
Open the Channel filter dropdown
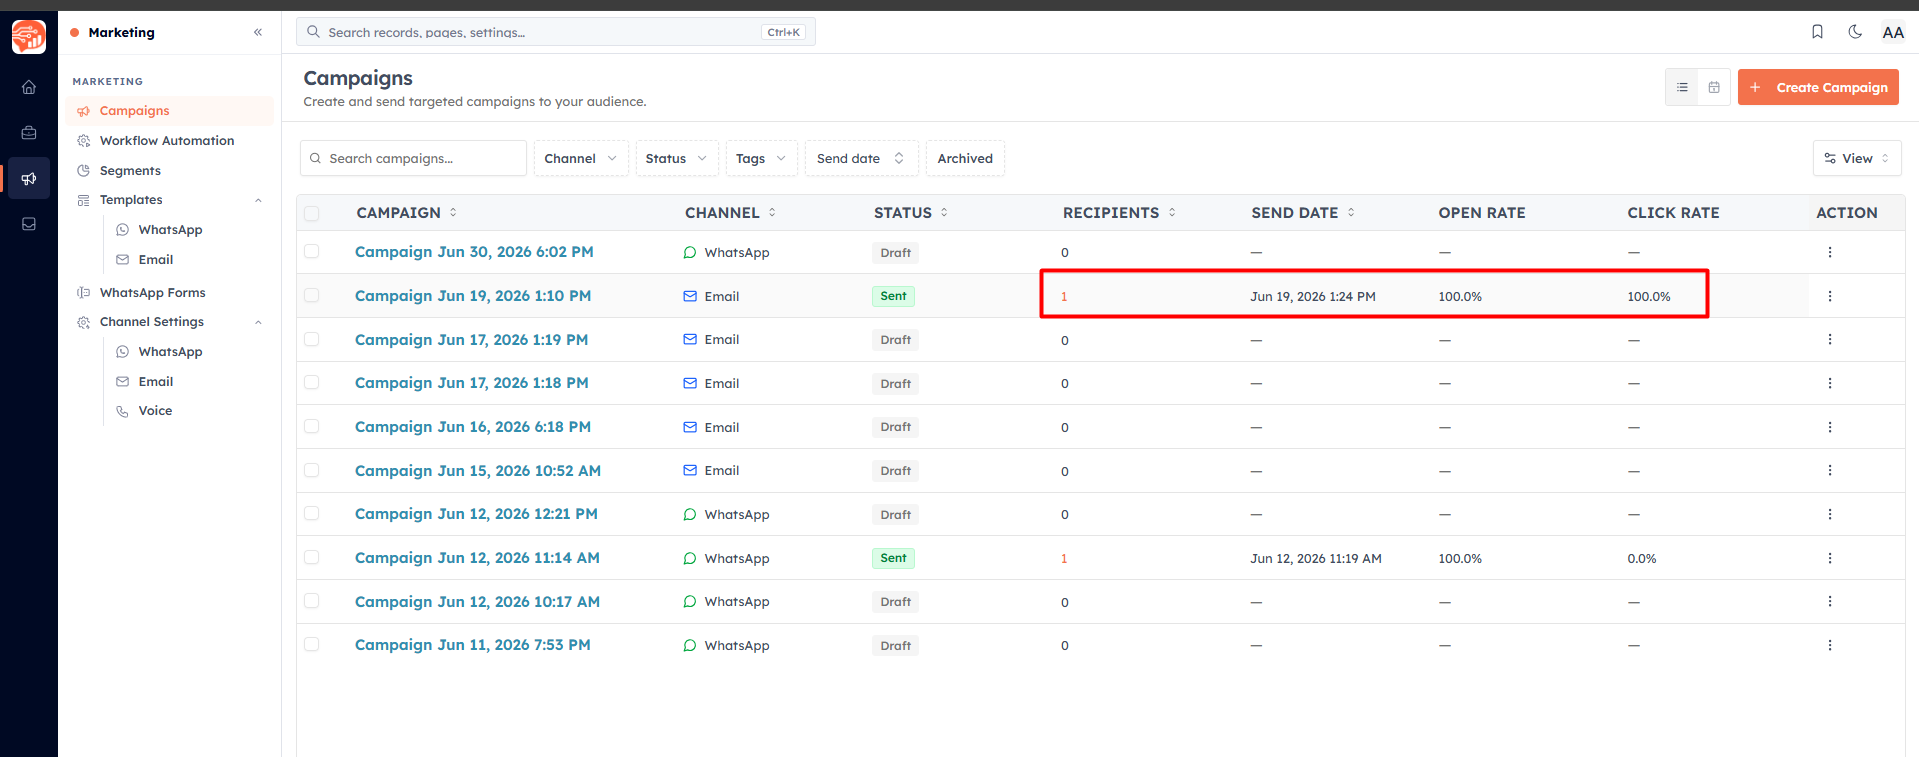[x=581, y=158]
